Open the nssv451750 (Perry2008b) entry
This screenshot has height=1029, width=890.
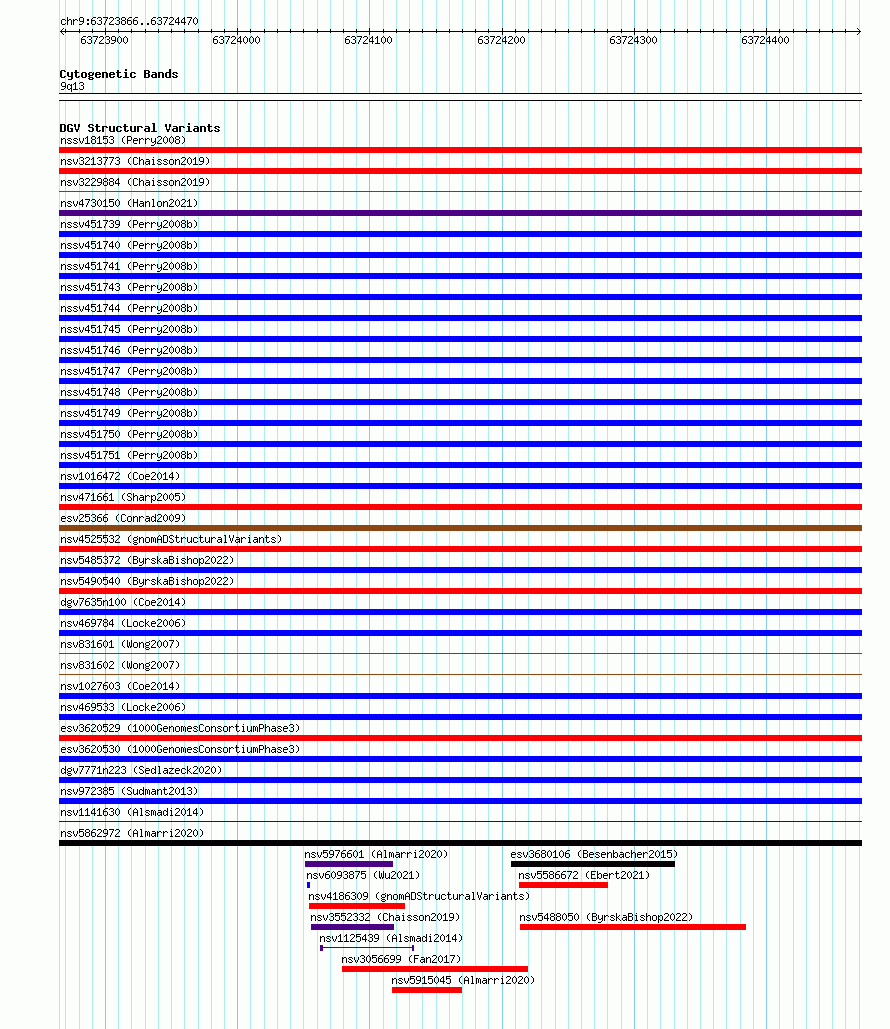point(129,434)
